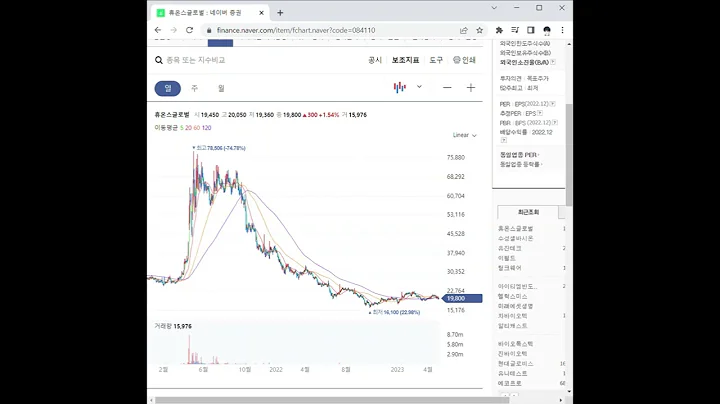The image size is (720, 404).
Task: Go back to previous page in browser
Action: click(x=158, y=30)
